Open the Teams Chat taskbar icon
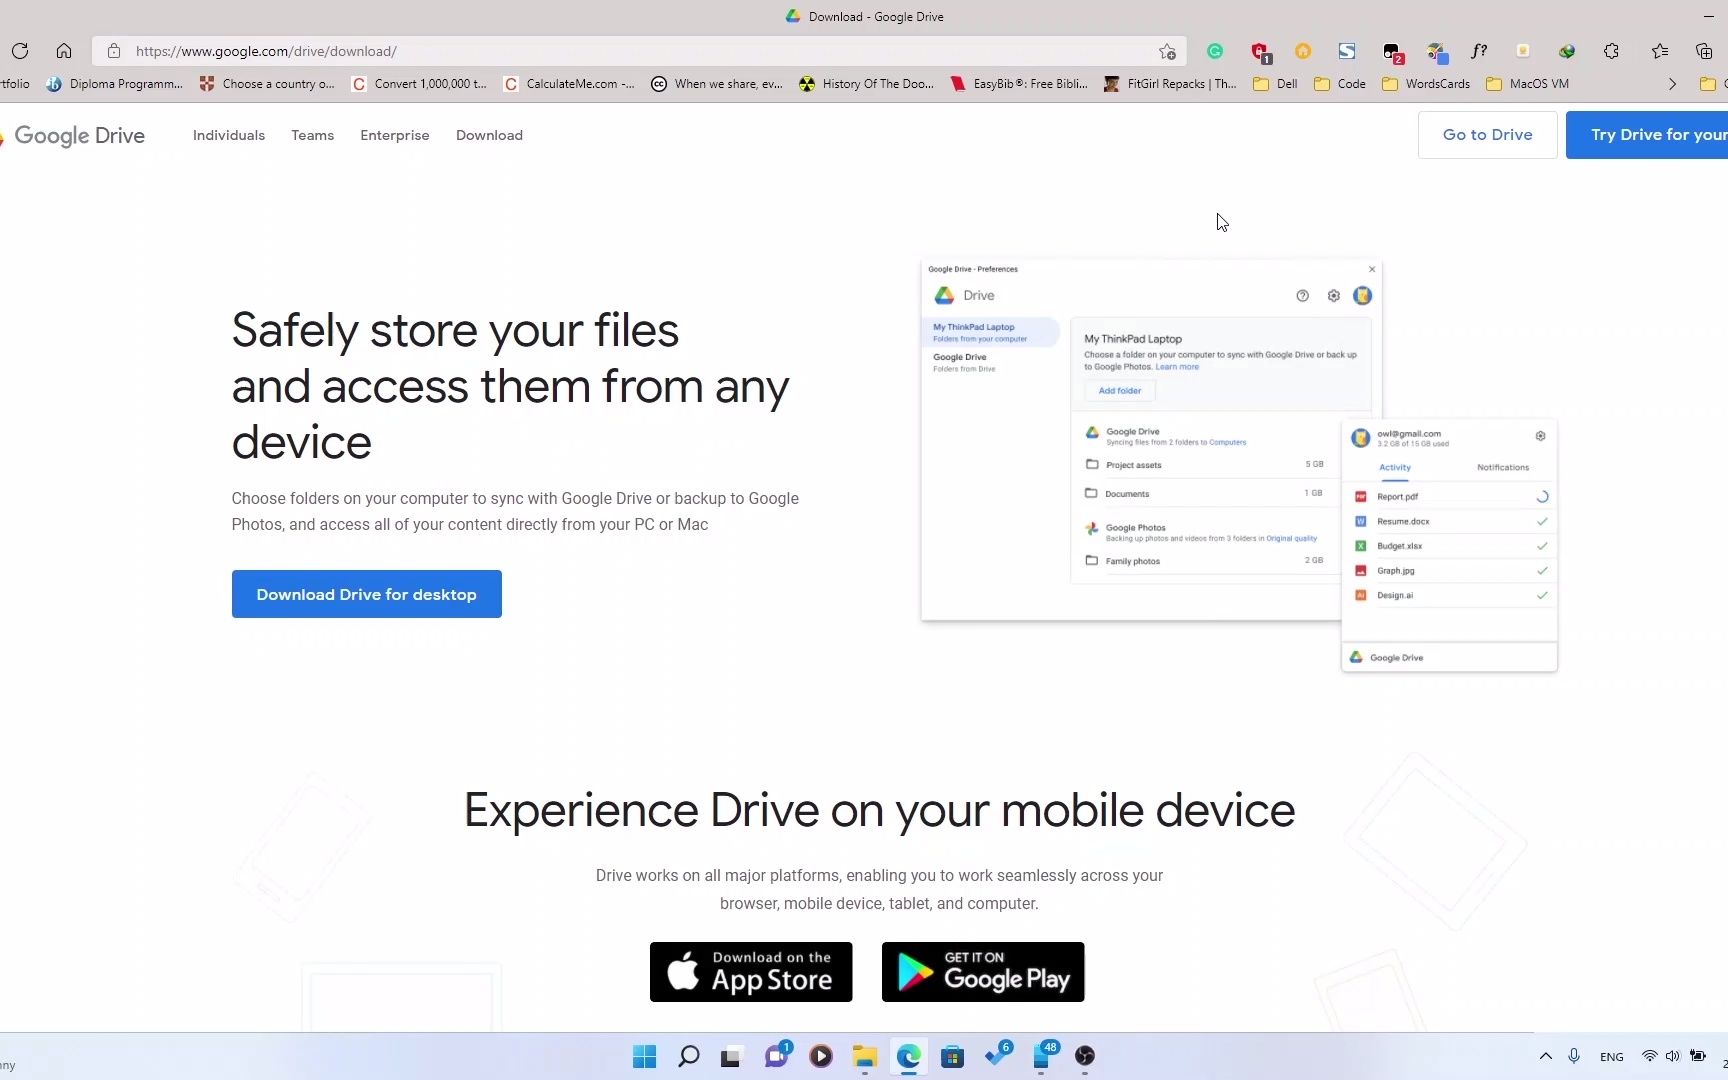The height and width of the screenshot is (1080, 1728). point(777,1056)
